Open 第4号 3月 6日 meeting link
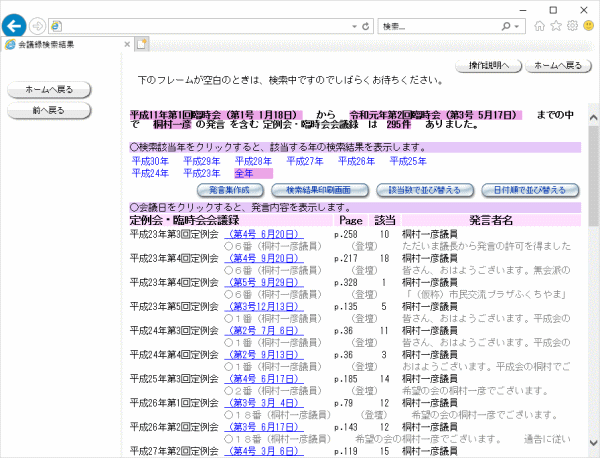This screenshot has width=600, height=458. coord(264,451)
